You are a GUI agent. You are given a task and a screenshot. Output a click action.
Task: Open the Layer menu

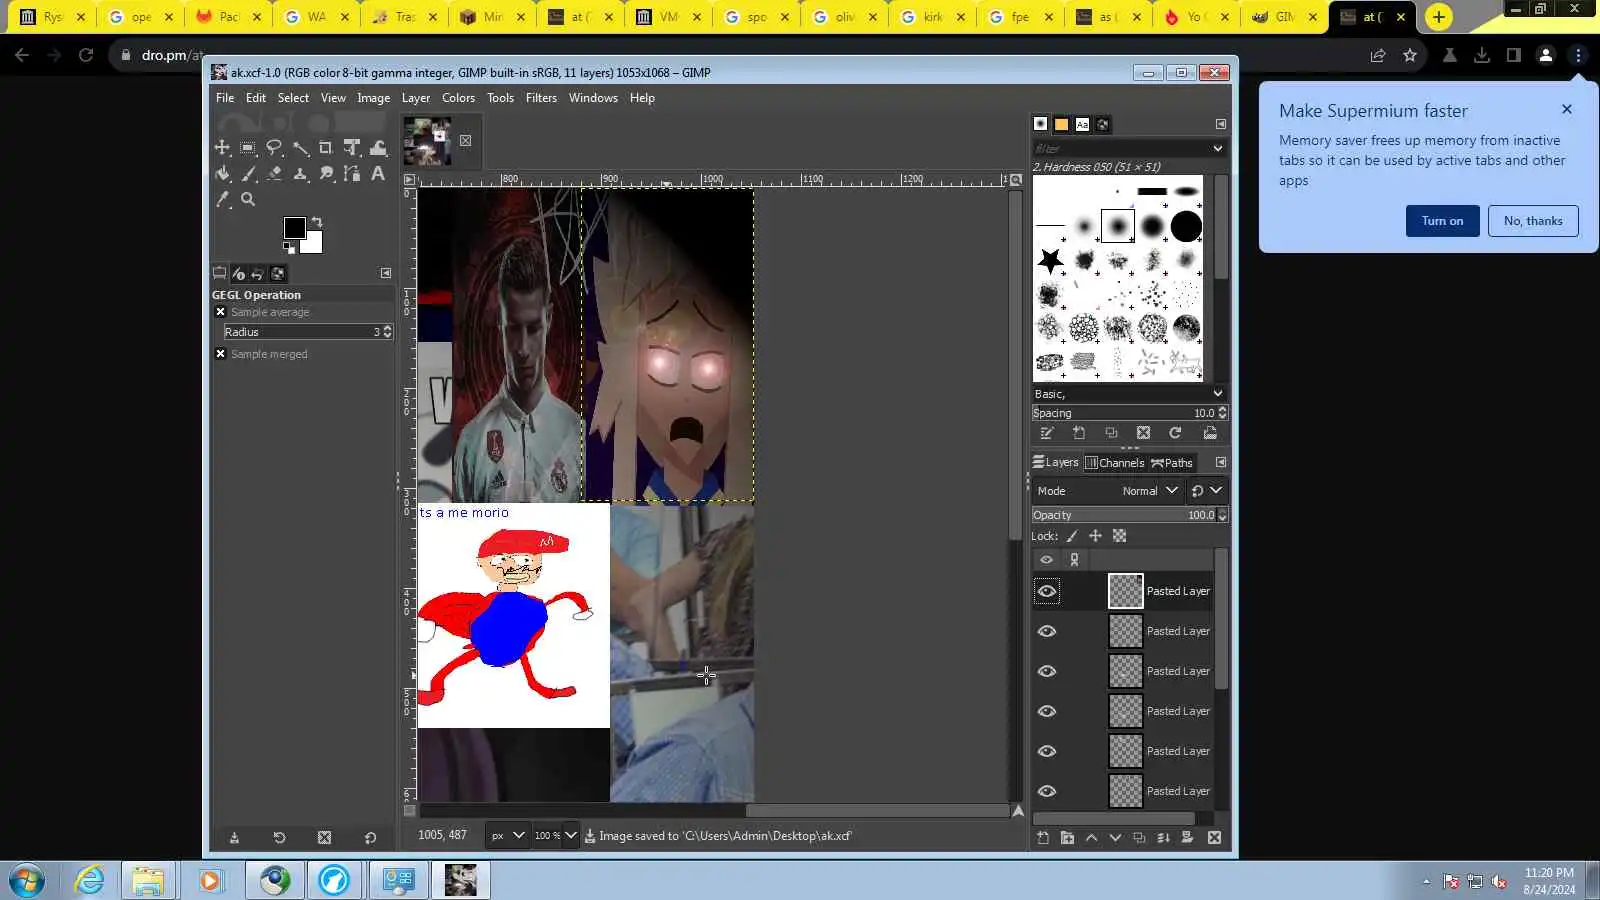click(415, 98)
